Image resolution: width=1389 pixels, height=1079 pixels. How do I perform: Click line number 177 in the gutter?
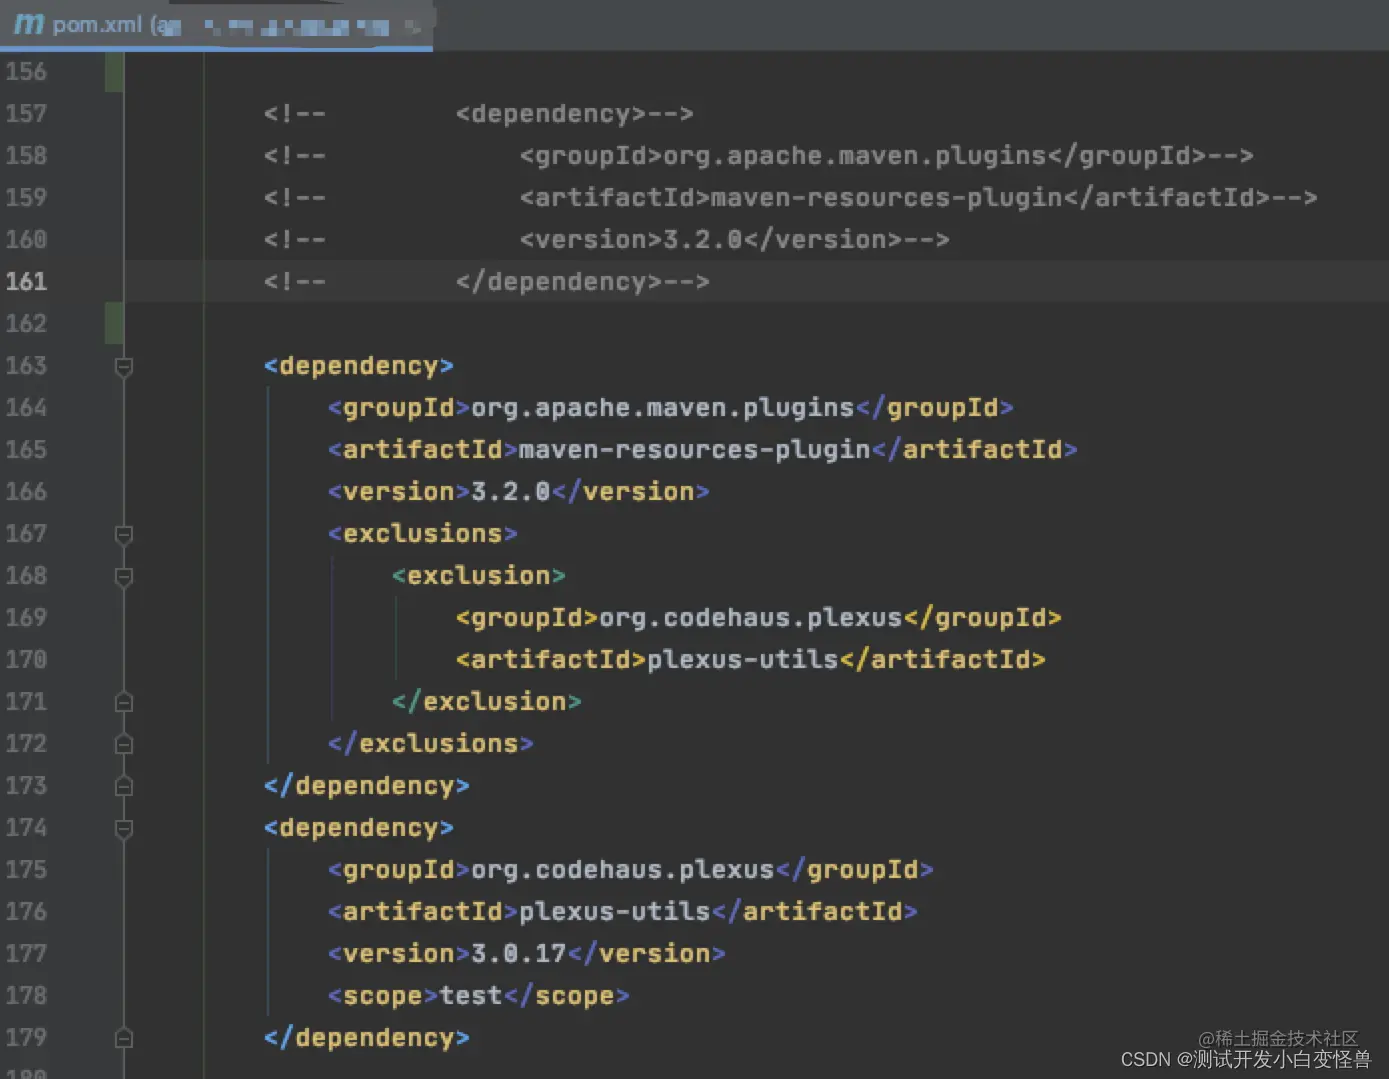pos(26,954)
